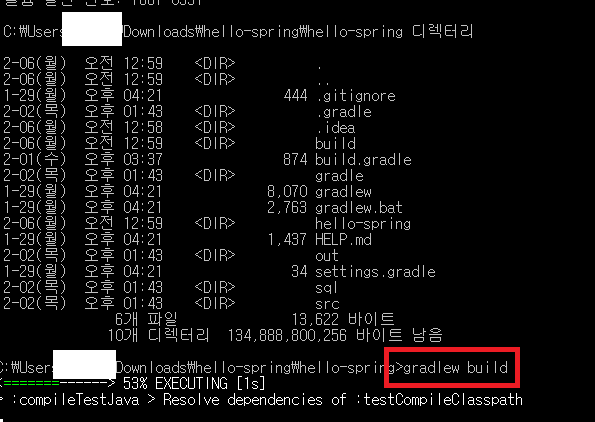Select the src directory entry

pyautogui.click(x=327, y=304)
